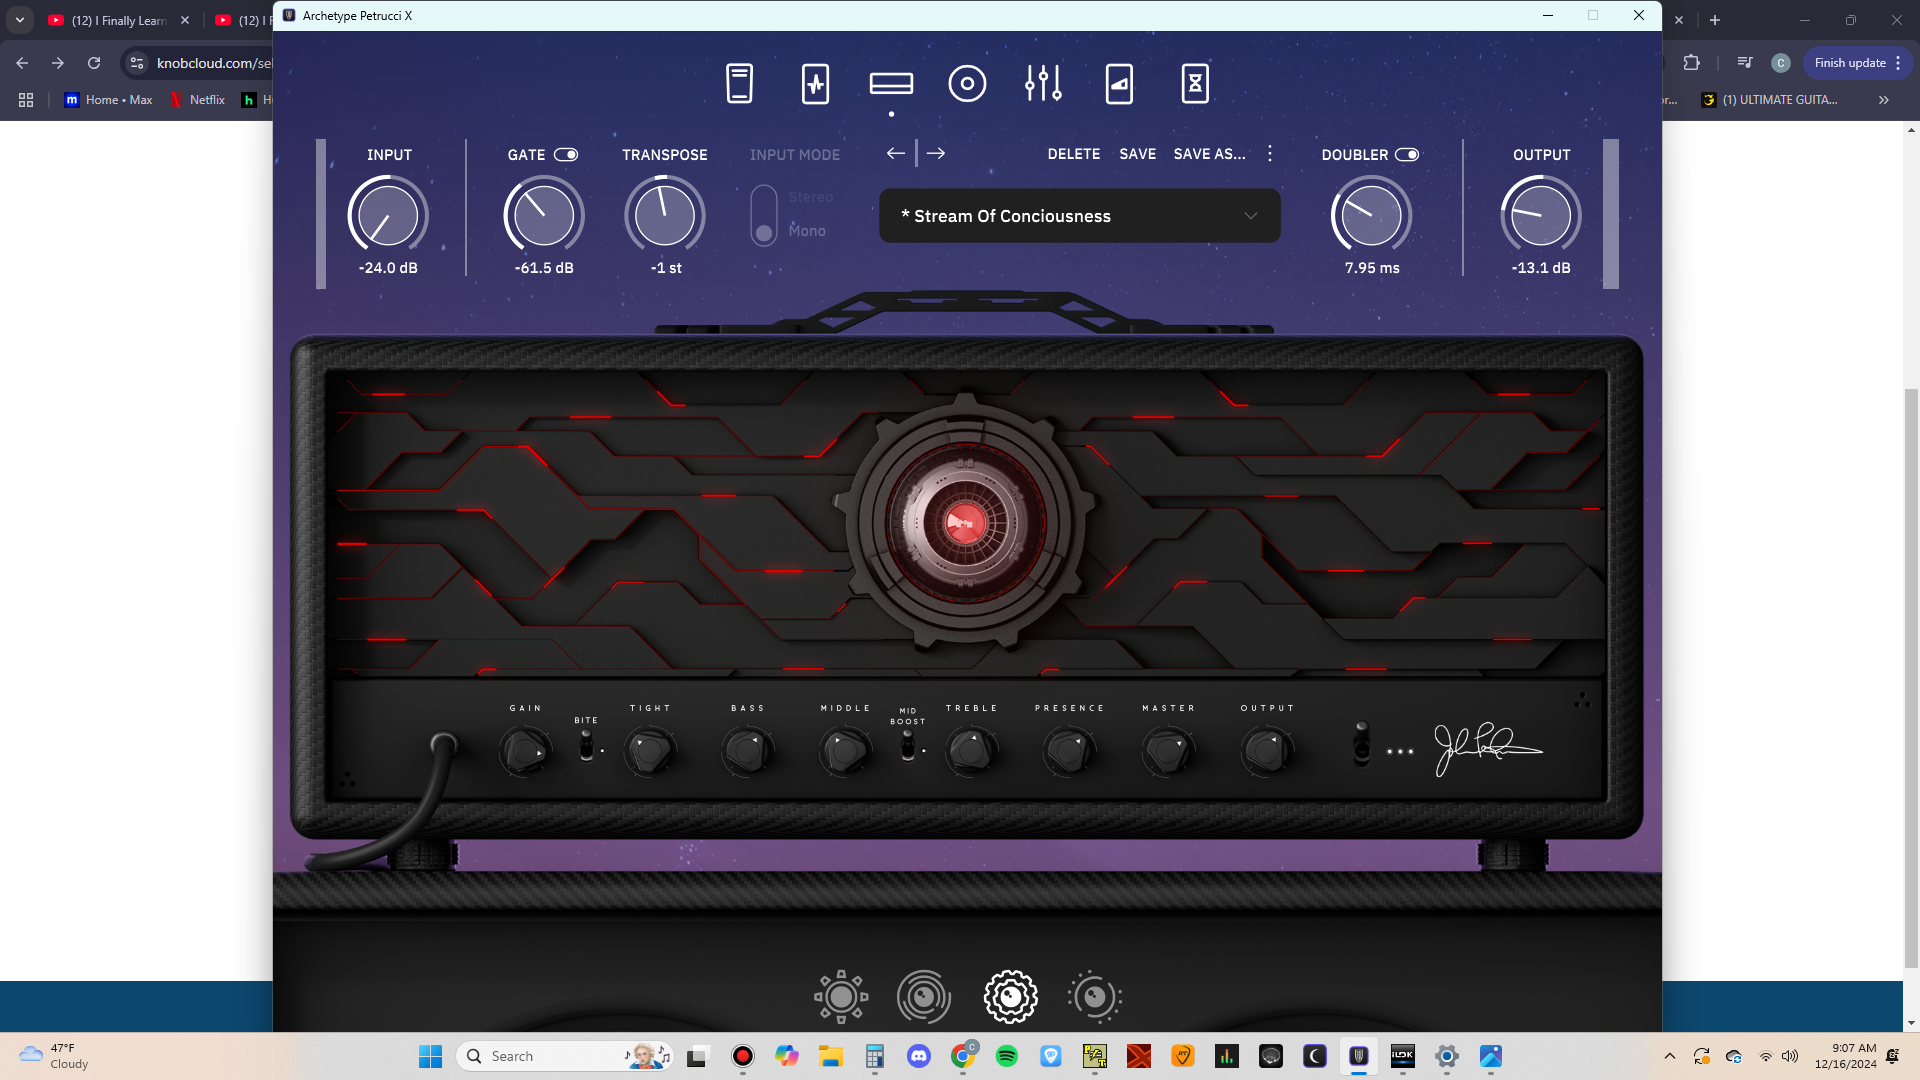
Task: Click the amp Gain knob
Action: 525,752
